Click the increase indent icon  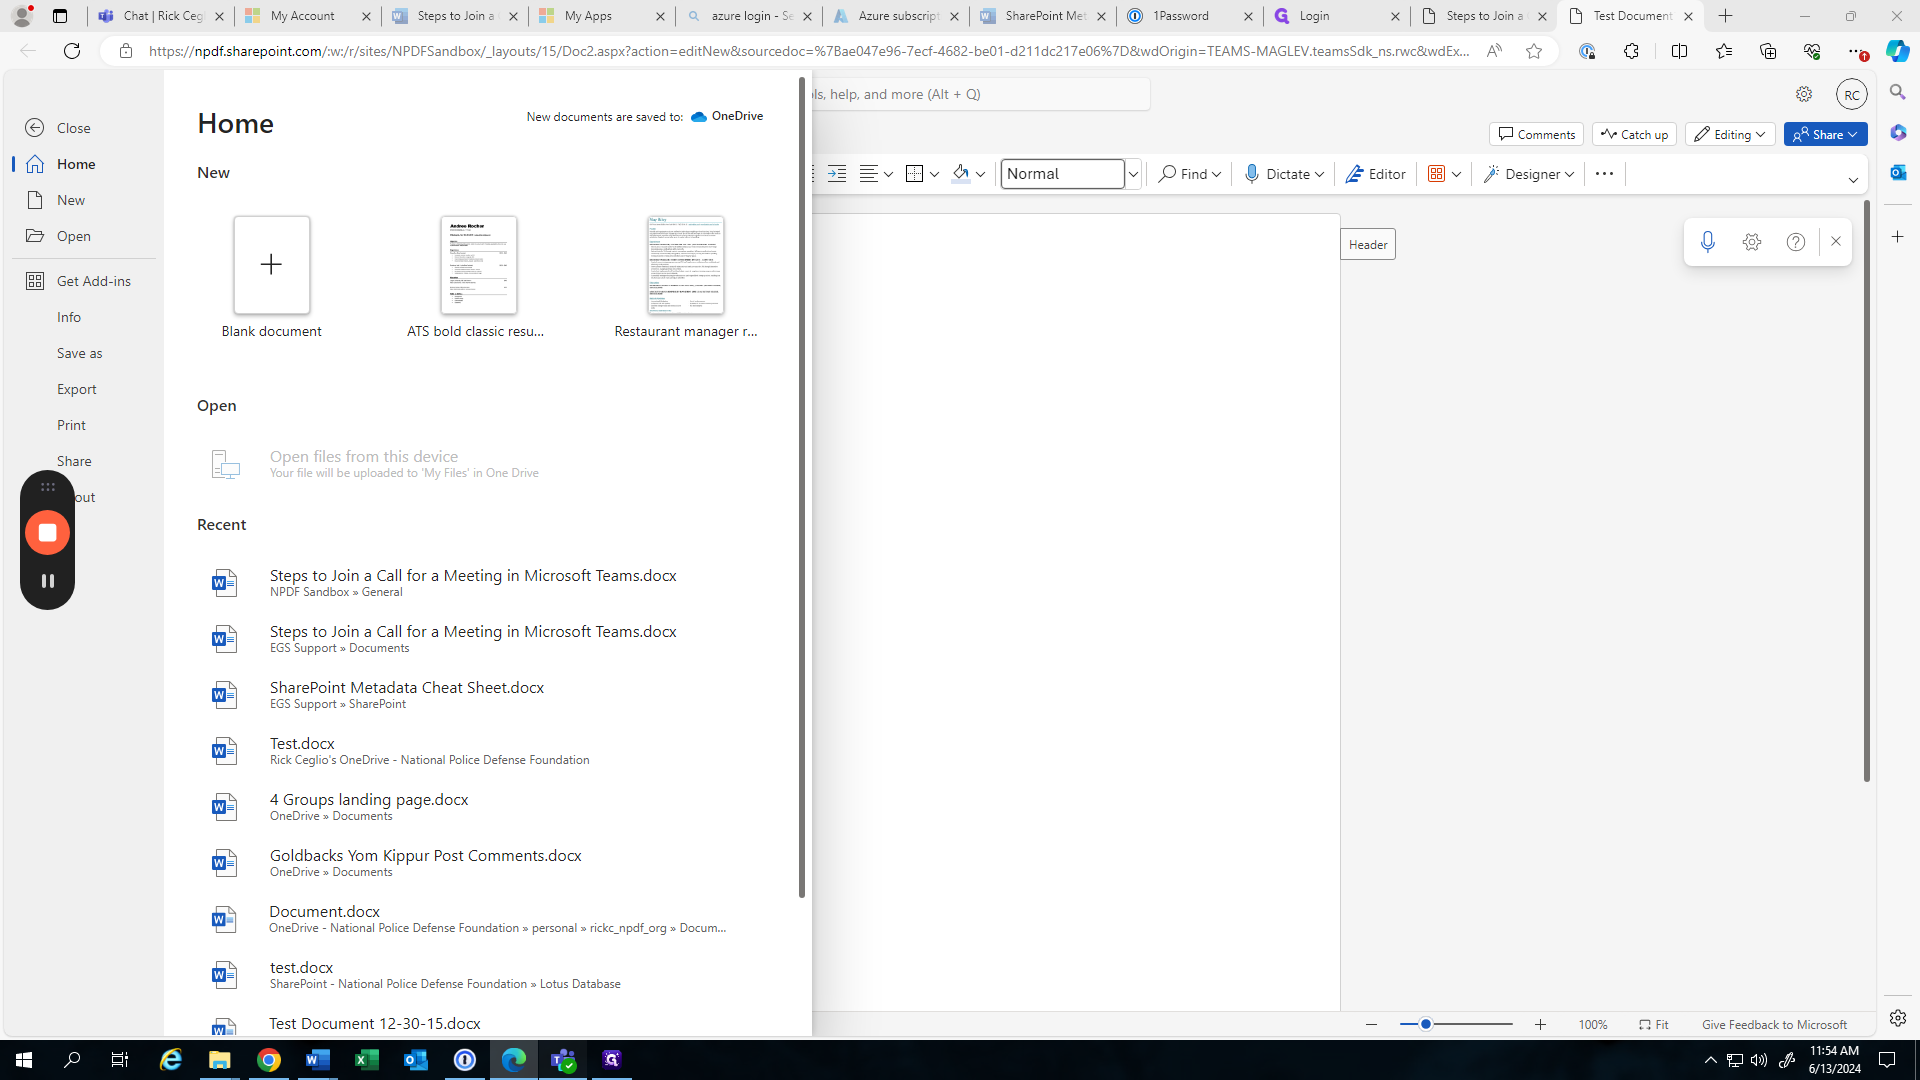(837, 174)
